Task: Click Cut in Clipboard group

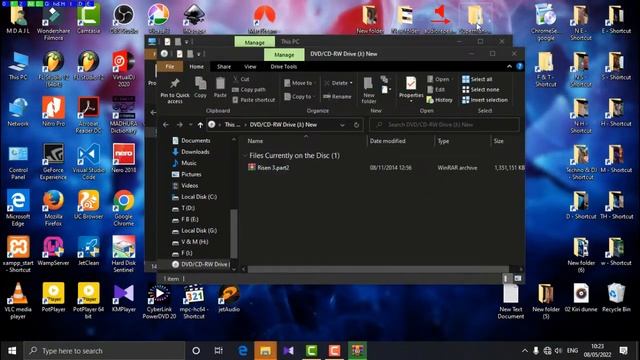Action: click(241, 79)
